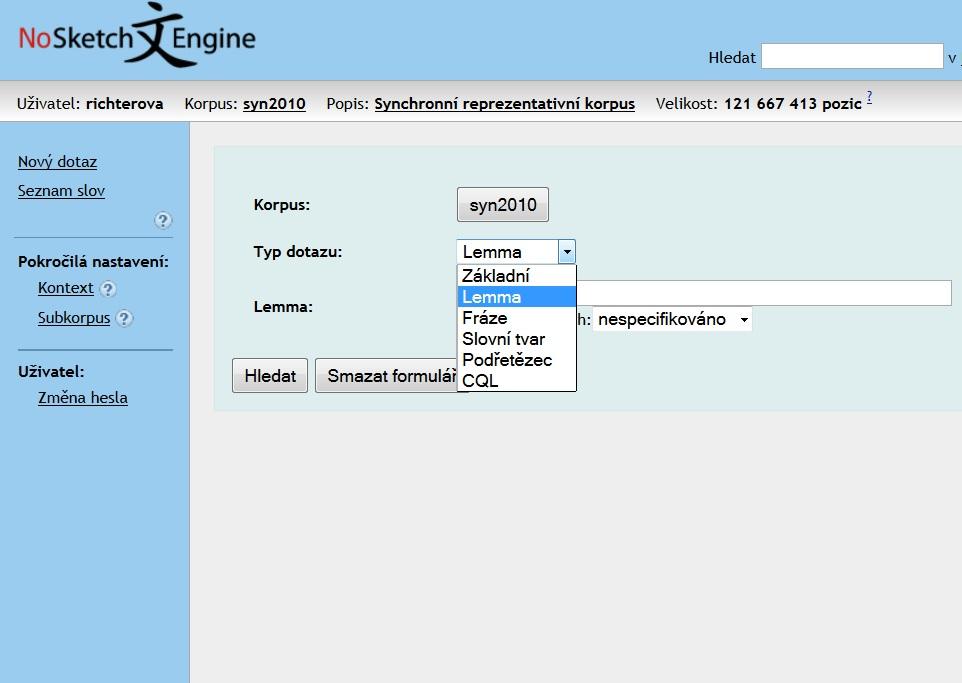Image resolution: width=962 pixels, height=683 pixels.
Task: Select Základní query type option
Action: pos(517,276)
